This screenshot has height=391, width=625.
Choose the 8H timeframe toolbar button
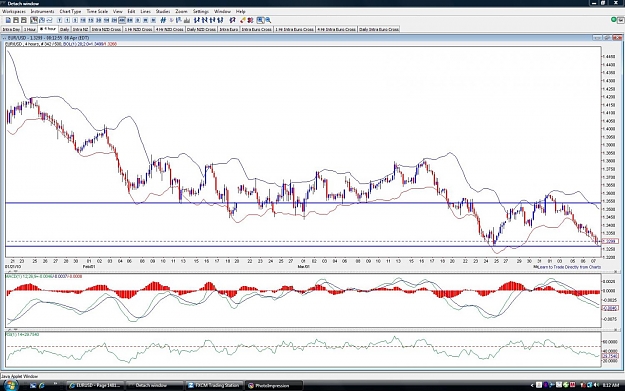(x=130, y=20)
